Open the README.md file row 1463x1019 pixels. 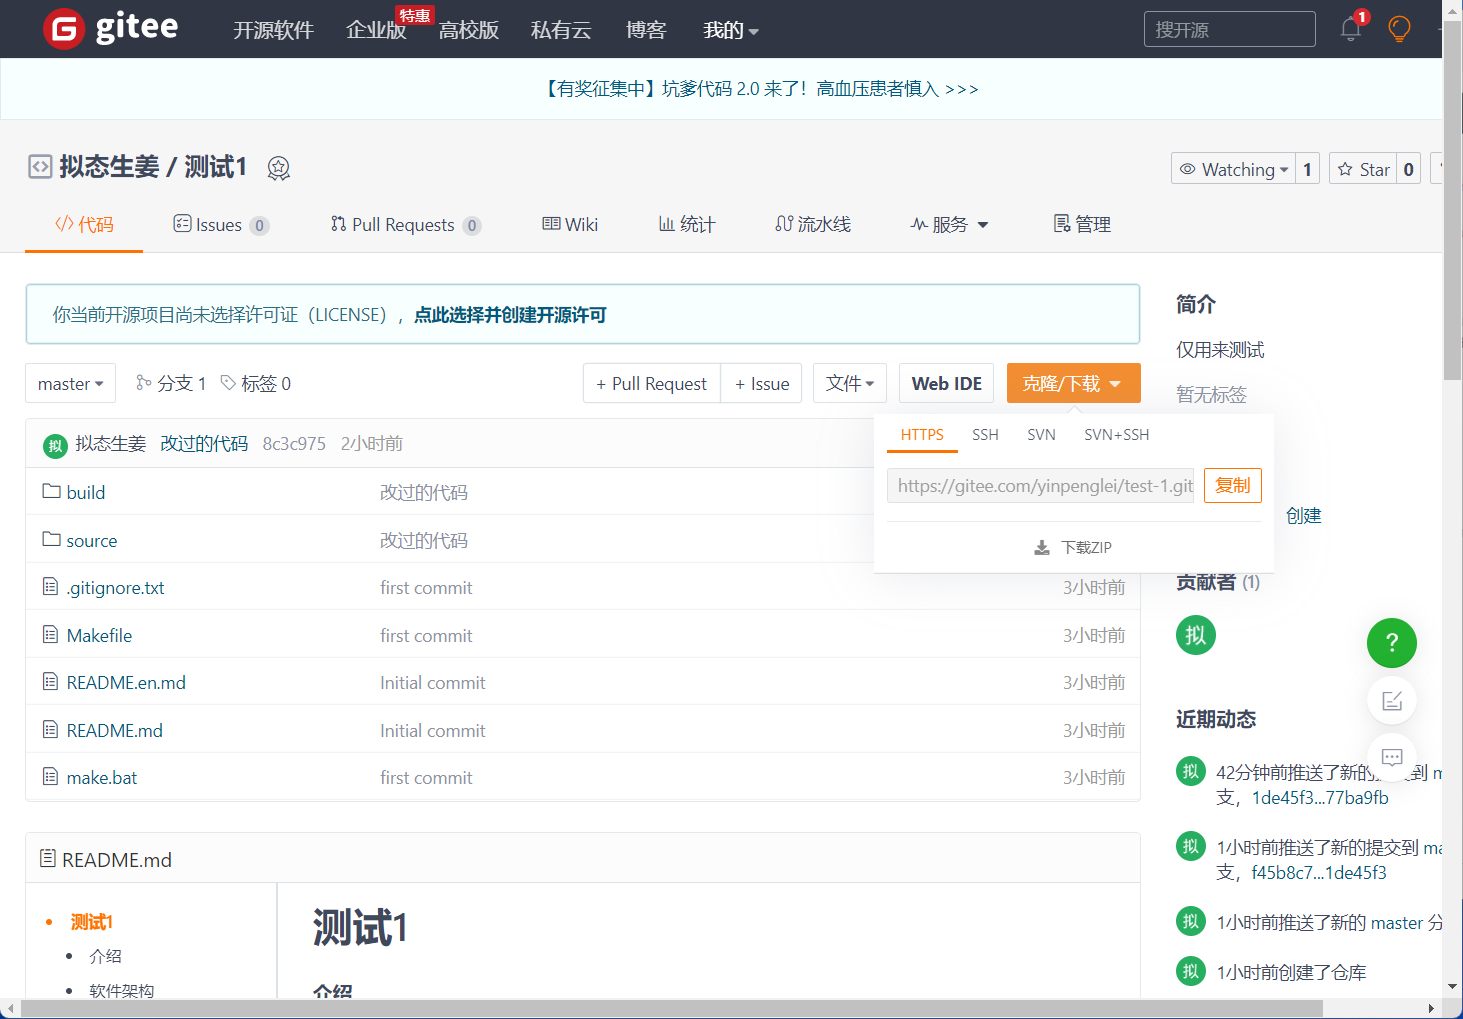click(x=583, y=730)
